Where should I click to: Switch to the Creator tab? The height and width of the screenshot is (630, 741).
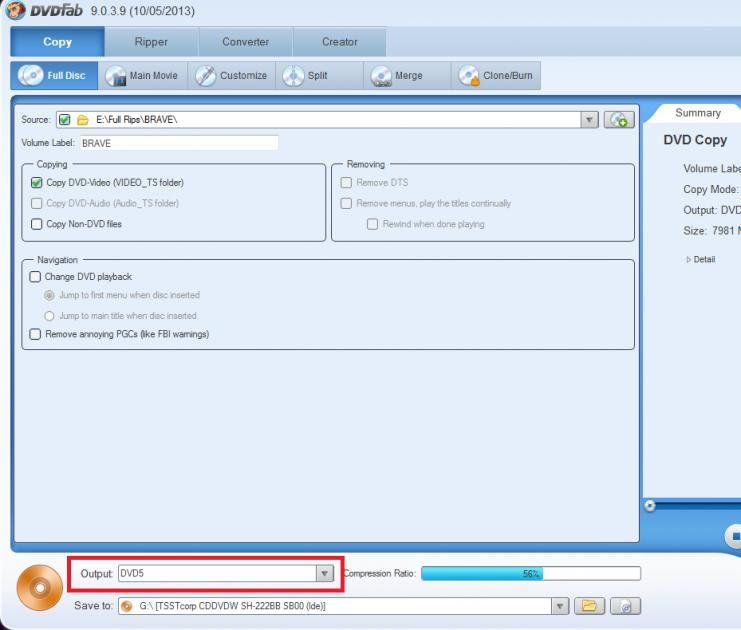pyautogui.click(x=339, y=42)
